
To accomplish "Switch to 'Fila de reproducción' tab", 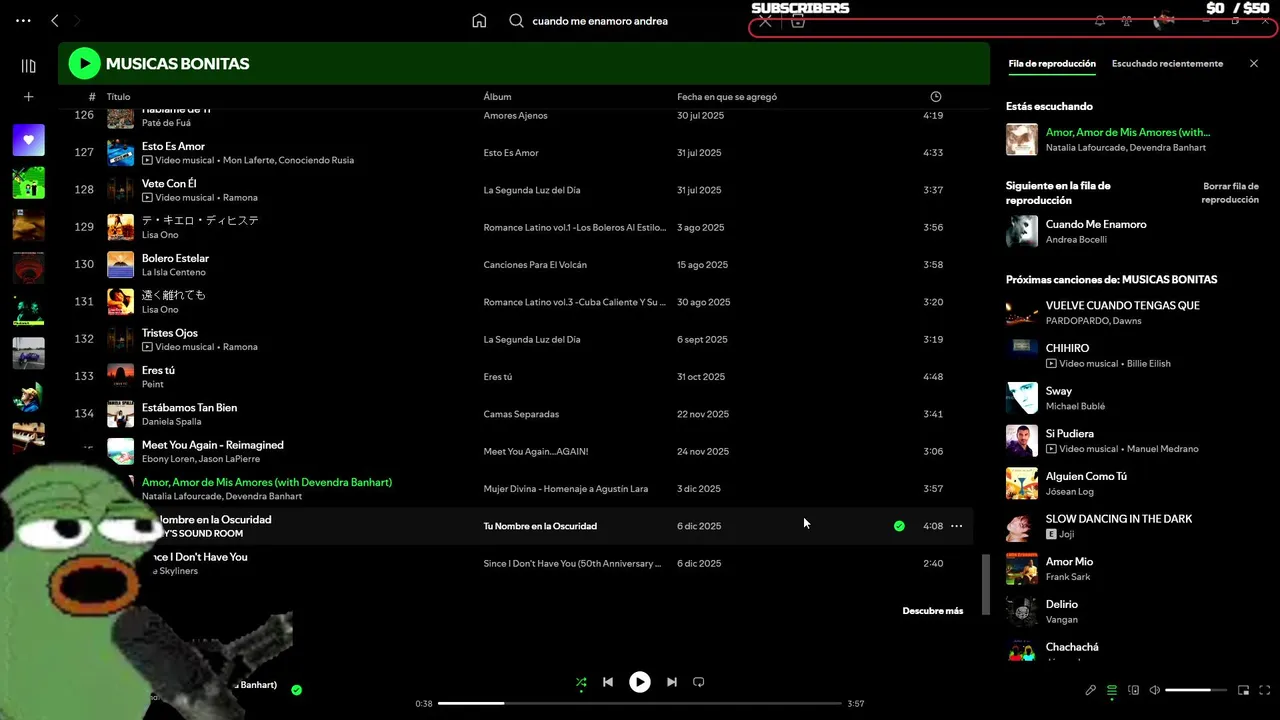I will point(1052,64).
